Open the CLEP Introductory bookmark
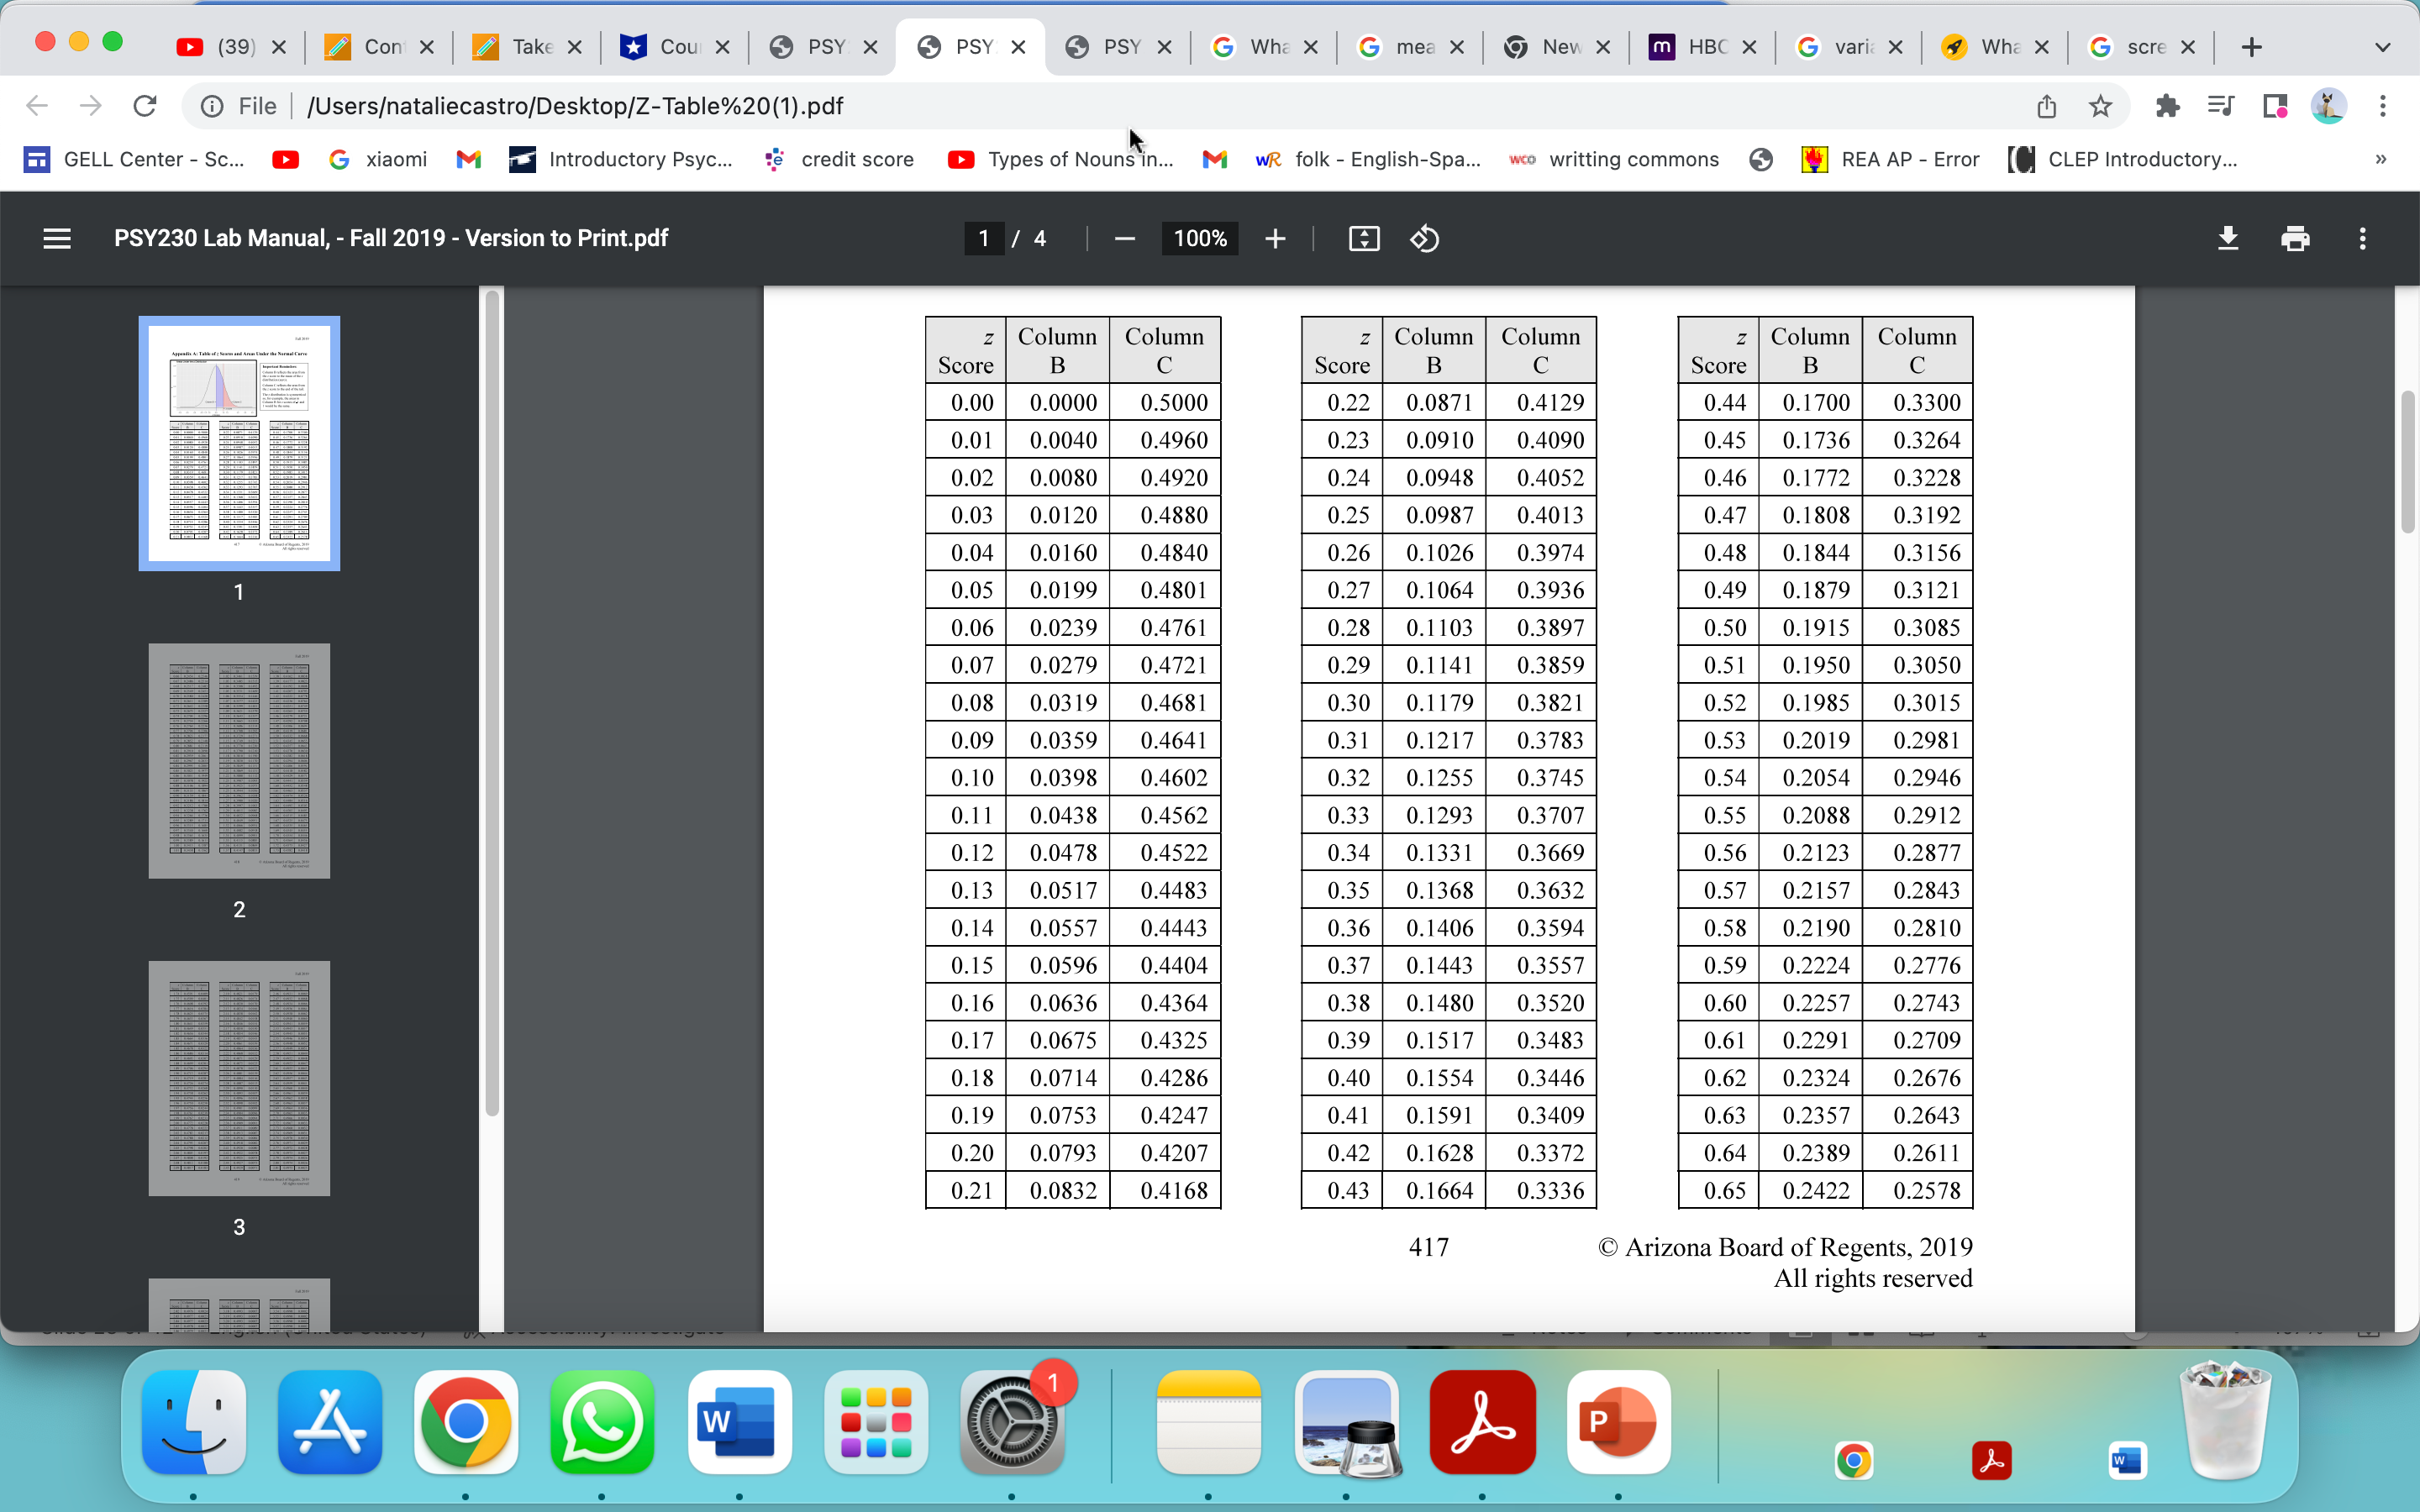The width and height of the screenshot is (2420, 1512). click(x=2124, y=159)
